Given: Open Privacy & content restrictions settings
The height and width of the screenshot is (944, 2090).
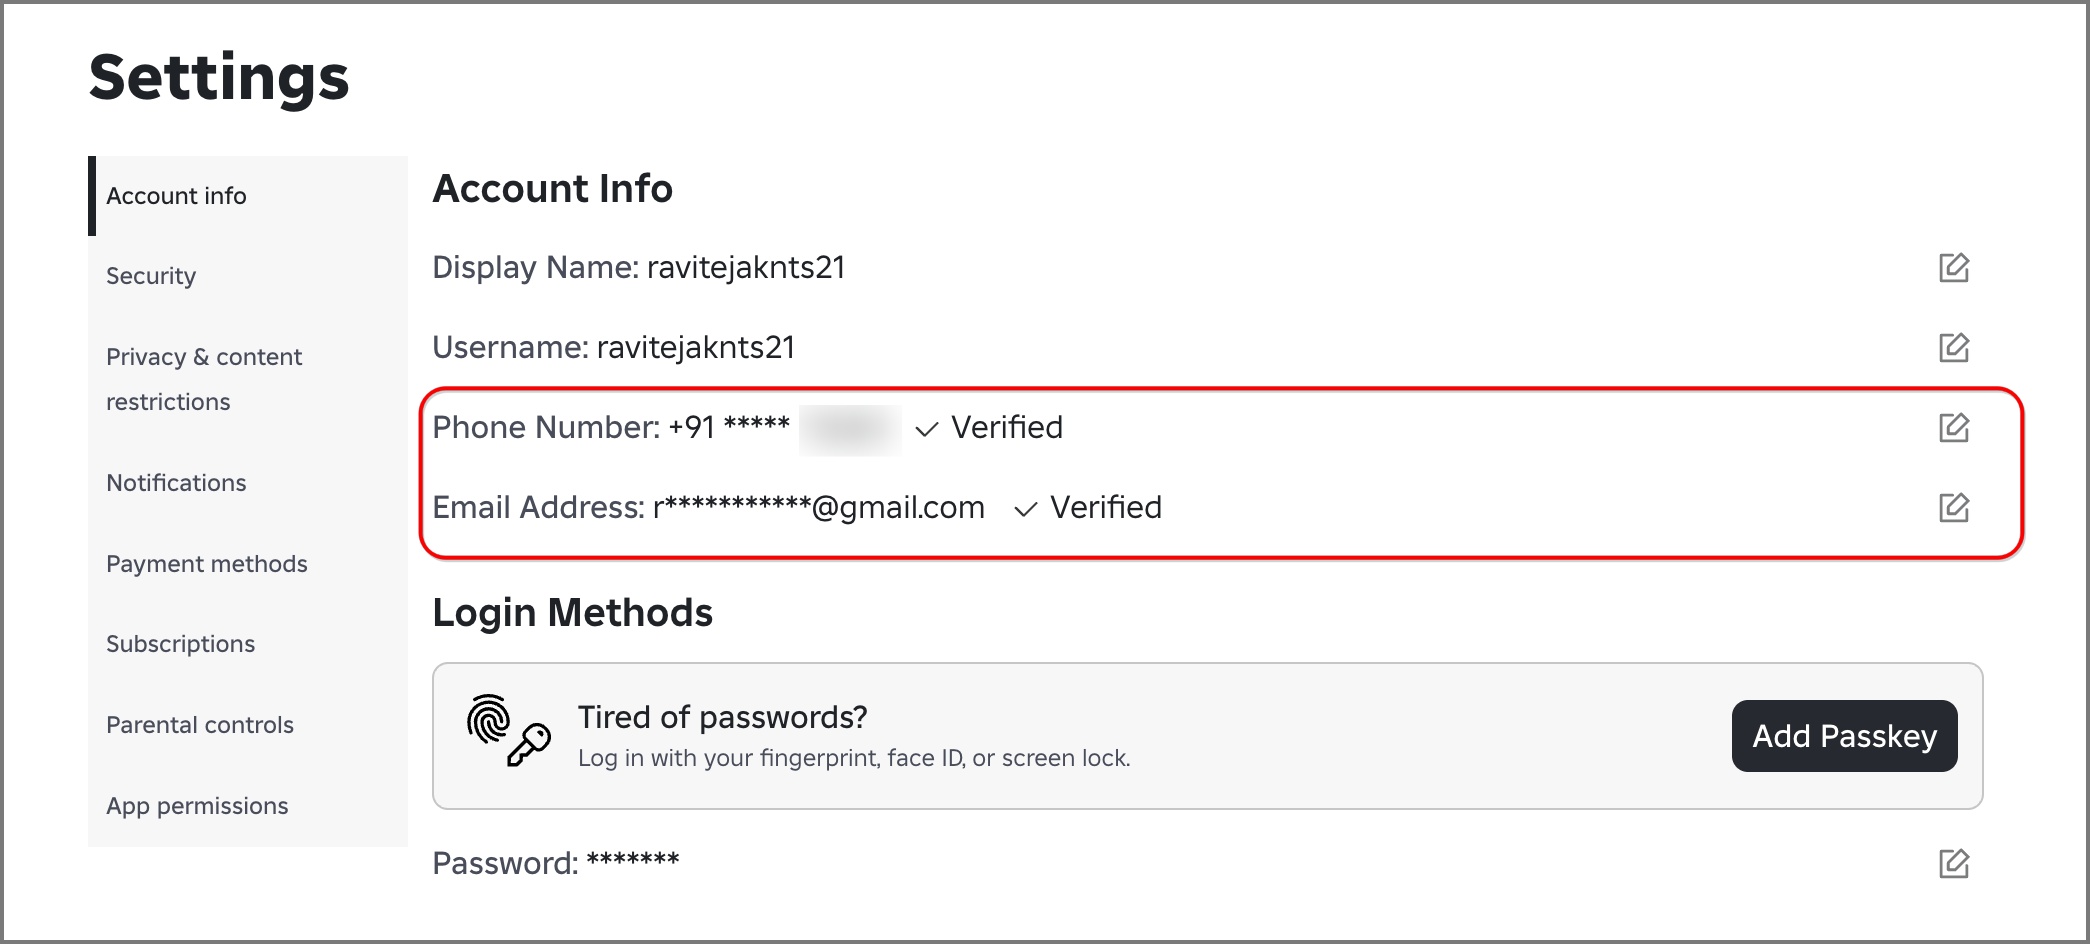Looking at the screenshot, I should click(x=204, y=379).
